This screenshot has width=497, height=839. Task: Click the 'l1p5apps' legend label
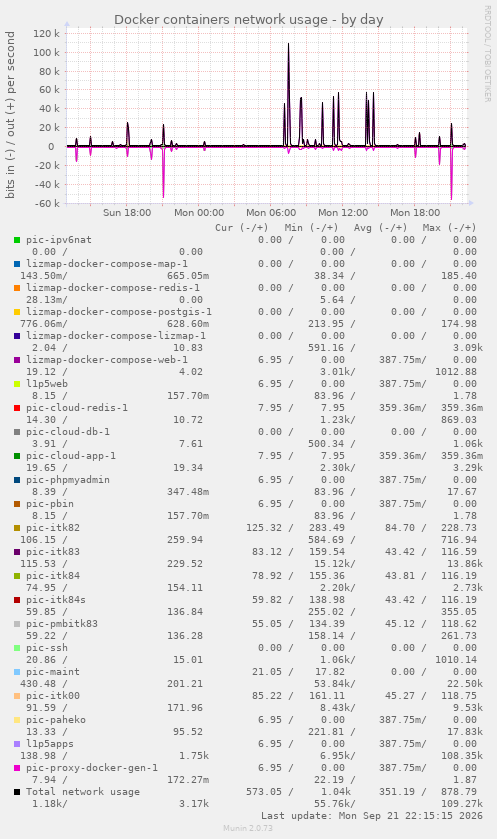(x=50, y=744)
